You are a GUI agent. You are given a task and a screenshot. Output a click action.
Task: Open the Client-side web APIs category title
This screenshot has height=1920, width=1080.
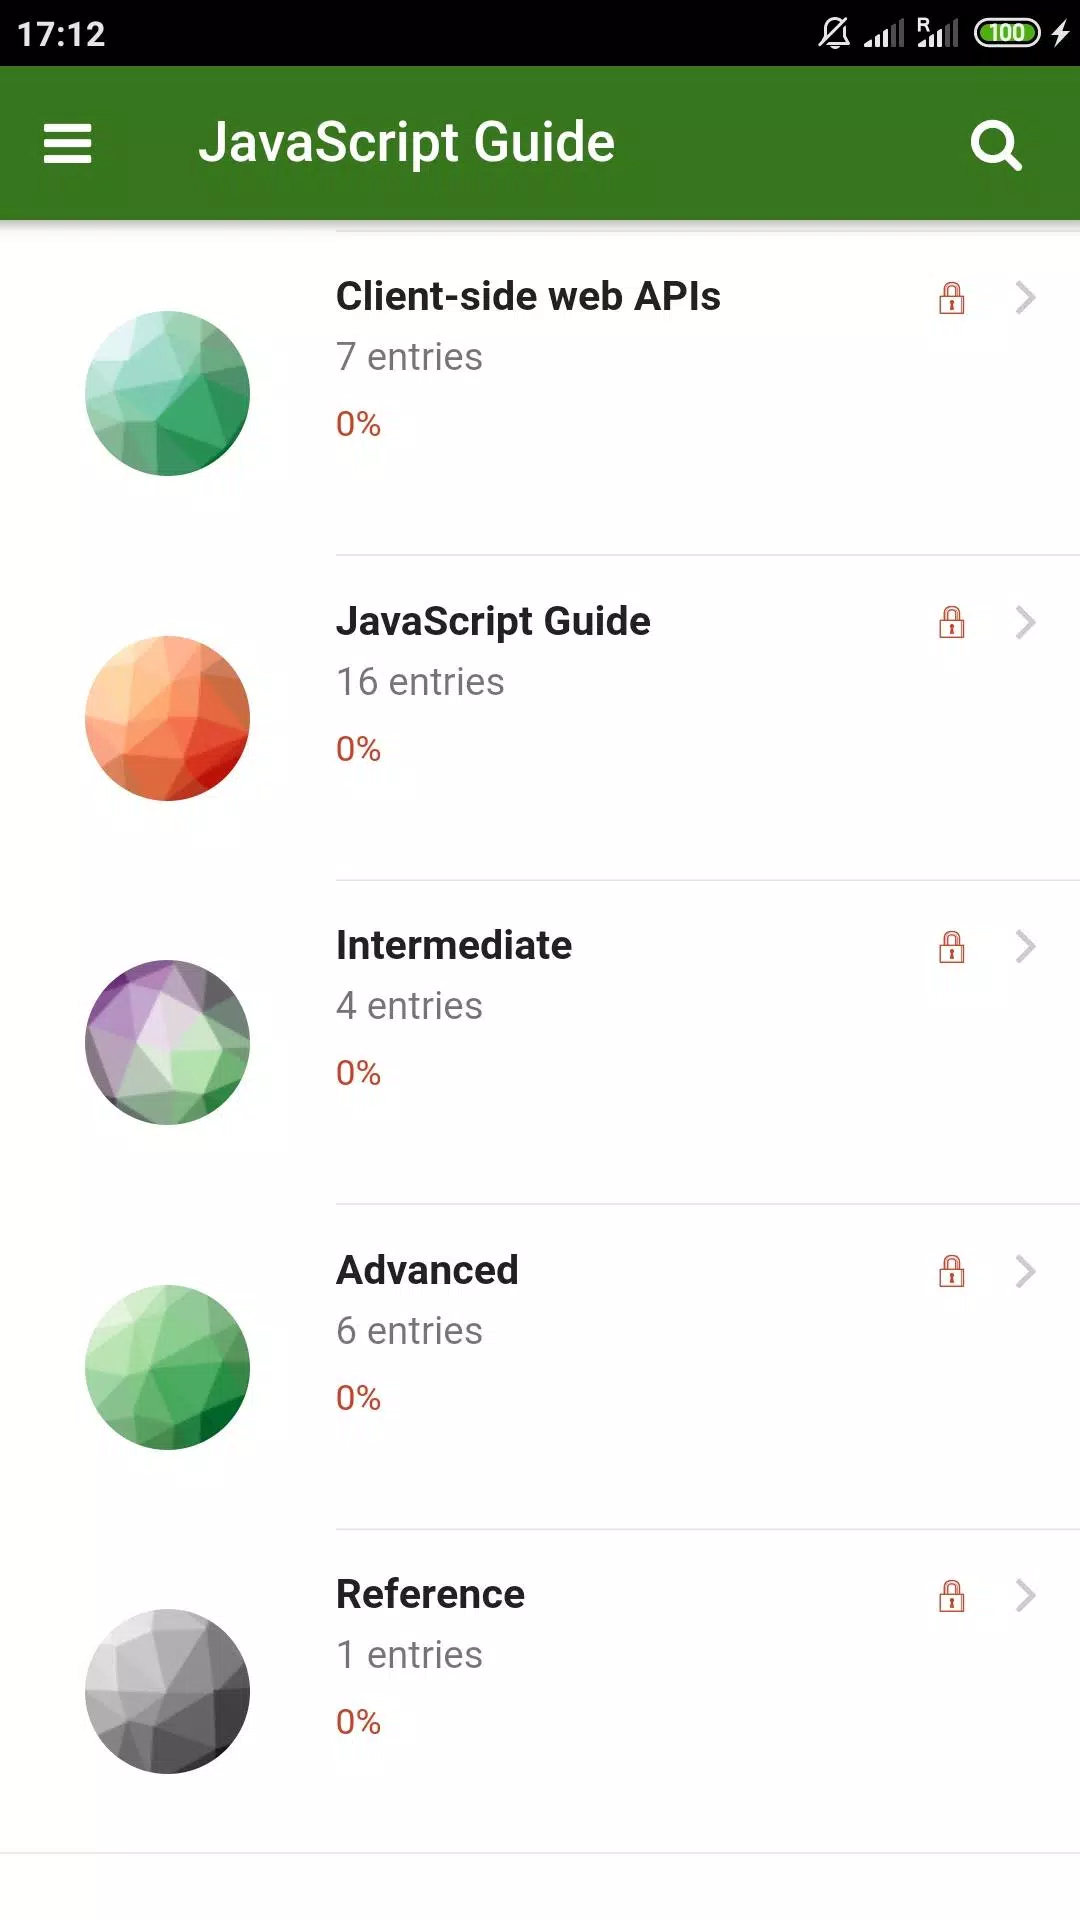click(x=528, y=296)
